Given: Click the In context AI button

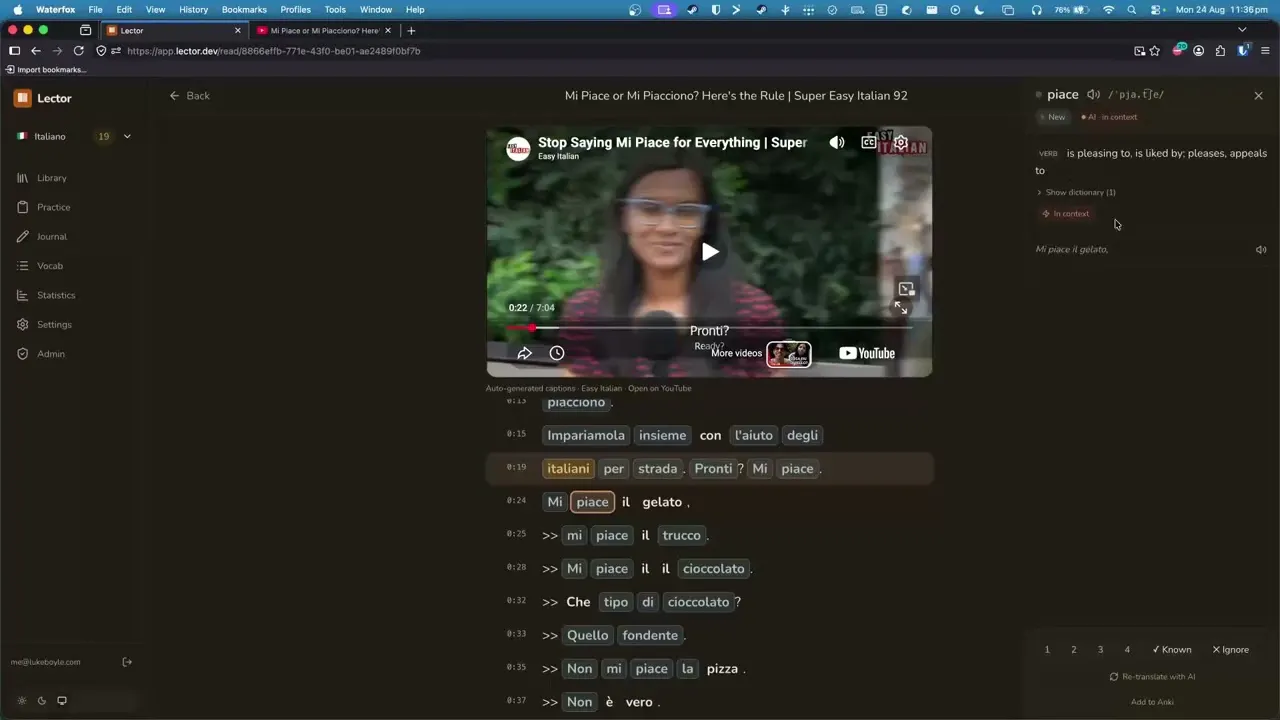Looking at the screenshot, I should [x=1066, y=214].
